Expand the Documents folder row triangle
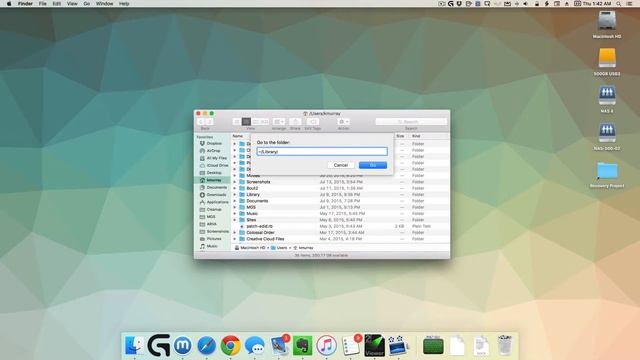 235,201
